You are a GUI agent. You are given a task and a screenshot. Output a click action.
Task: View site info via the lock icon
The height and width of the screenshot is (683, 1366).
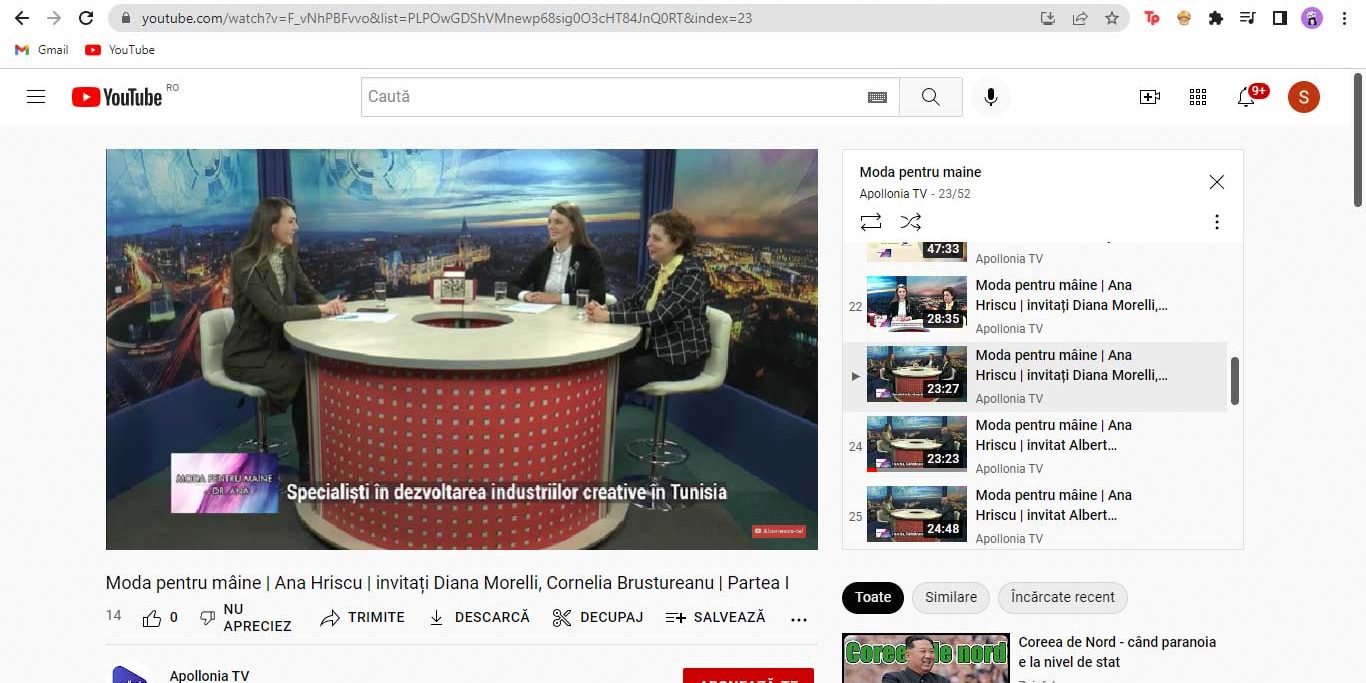[126, 18]
